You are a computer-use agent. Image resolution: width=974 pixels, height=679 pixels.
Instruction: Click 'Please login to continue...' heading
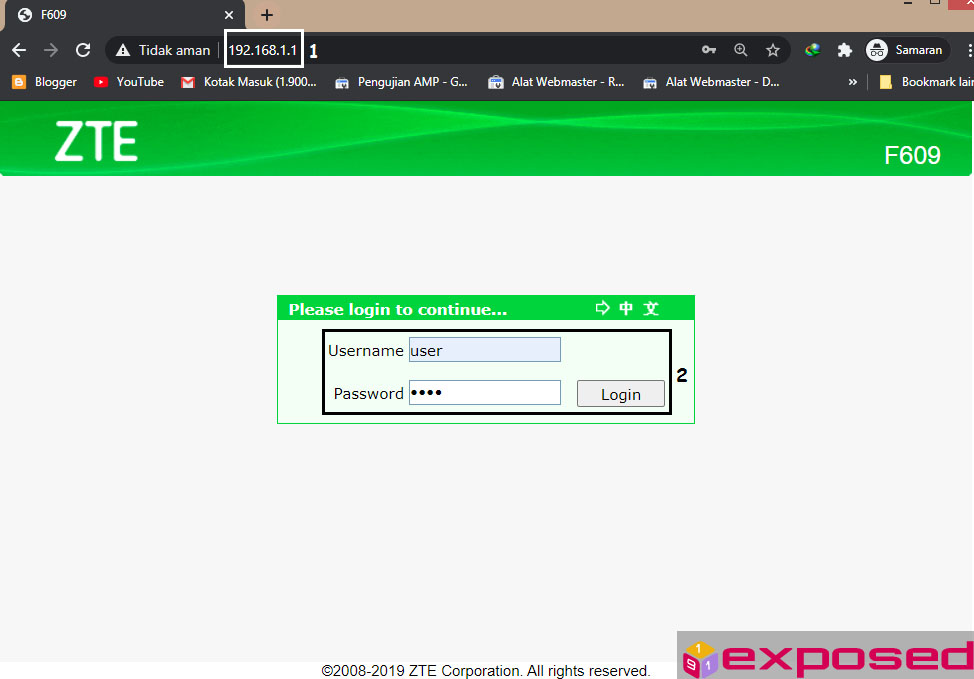pyautogui.click(x=398, y=309)
